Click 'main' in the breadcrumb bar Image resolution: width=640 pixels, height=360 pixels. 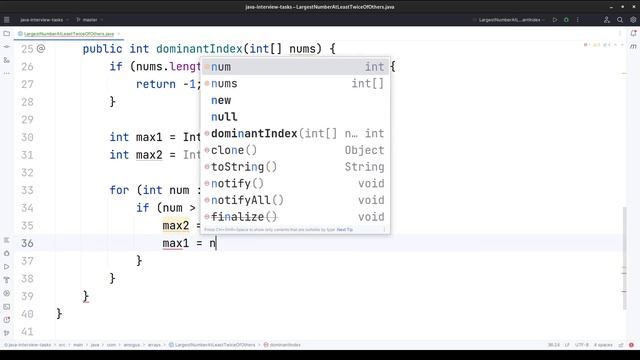(78, 345)
